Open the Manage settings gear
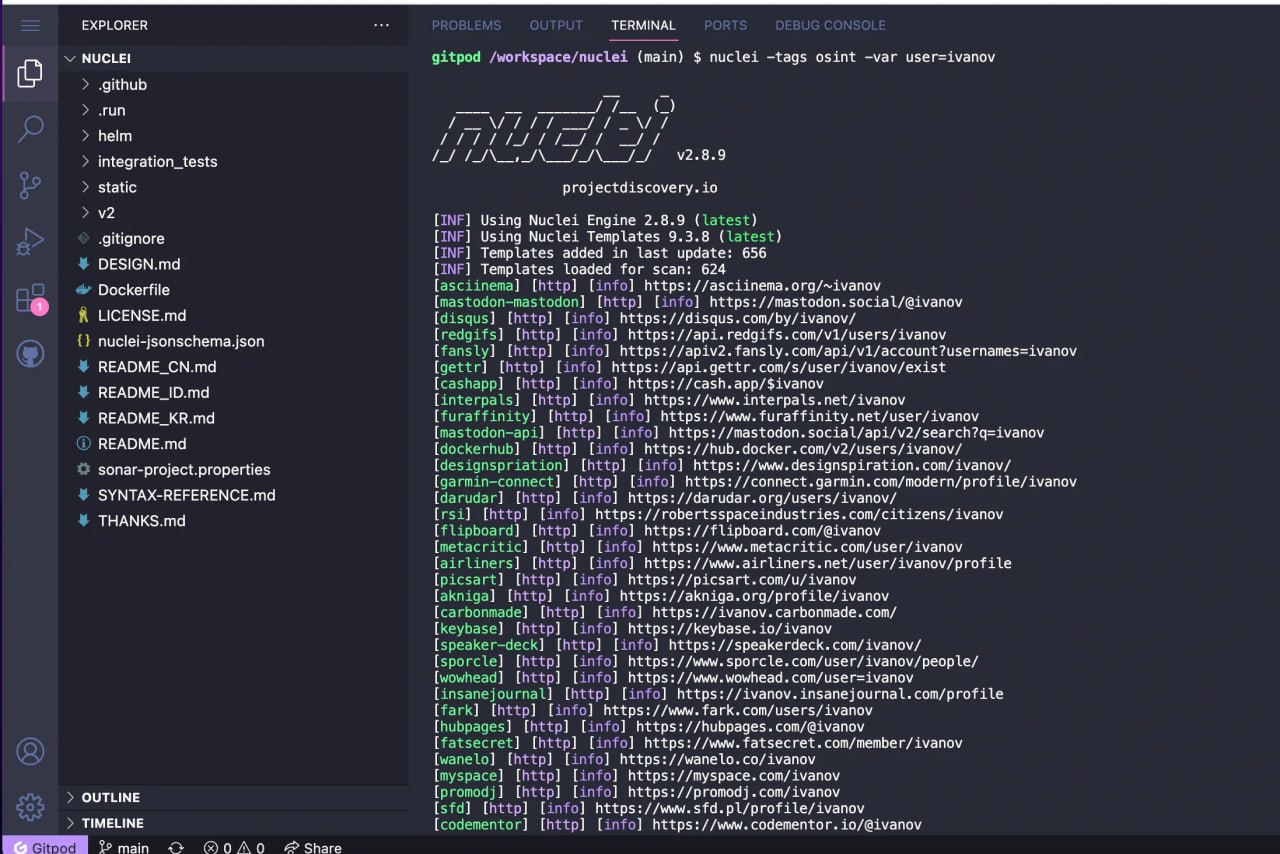The height and width of the screenshot is (854, 1280). (30, 806)
